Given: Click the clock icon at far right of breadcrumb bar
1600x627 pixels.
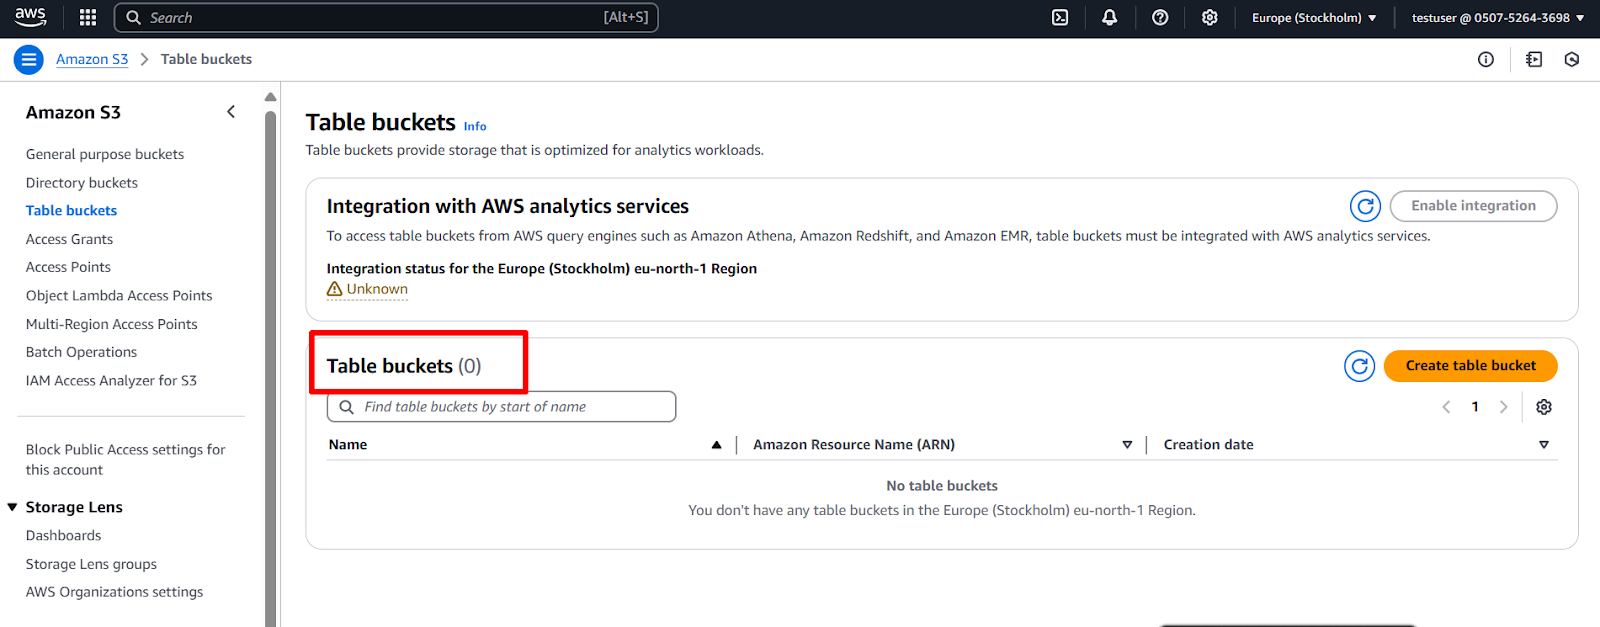Looking at the screenshot, I should coord(1572,60).
